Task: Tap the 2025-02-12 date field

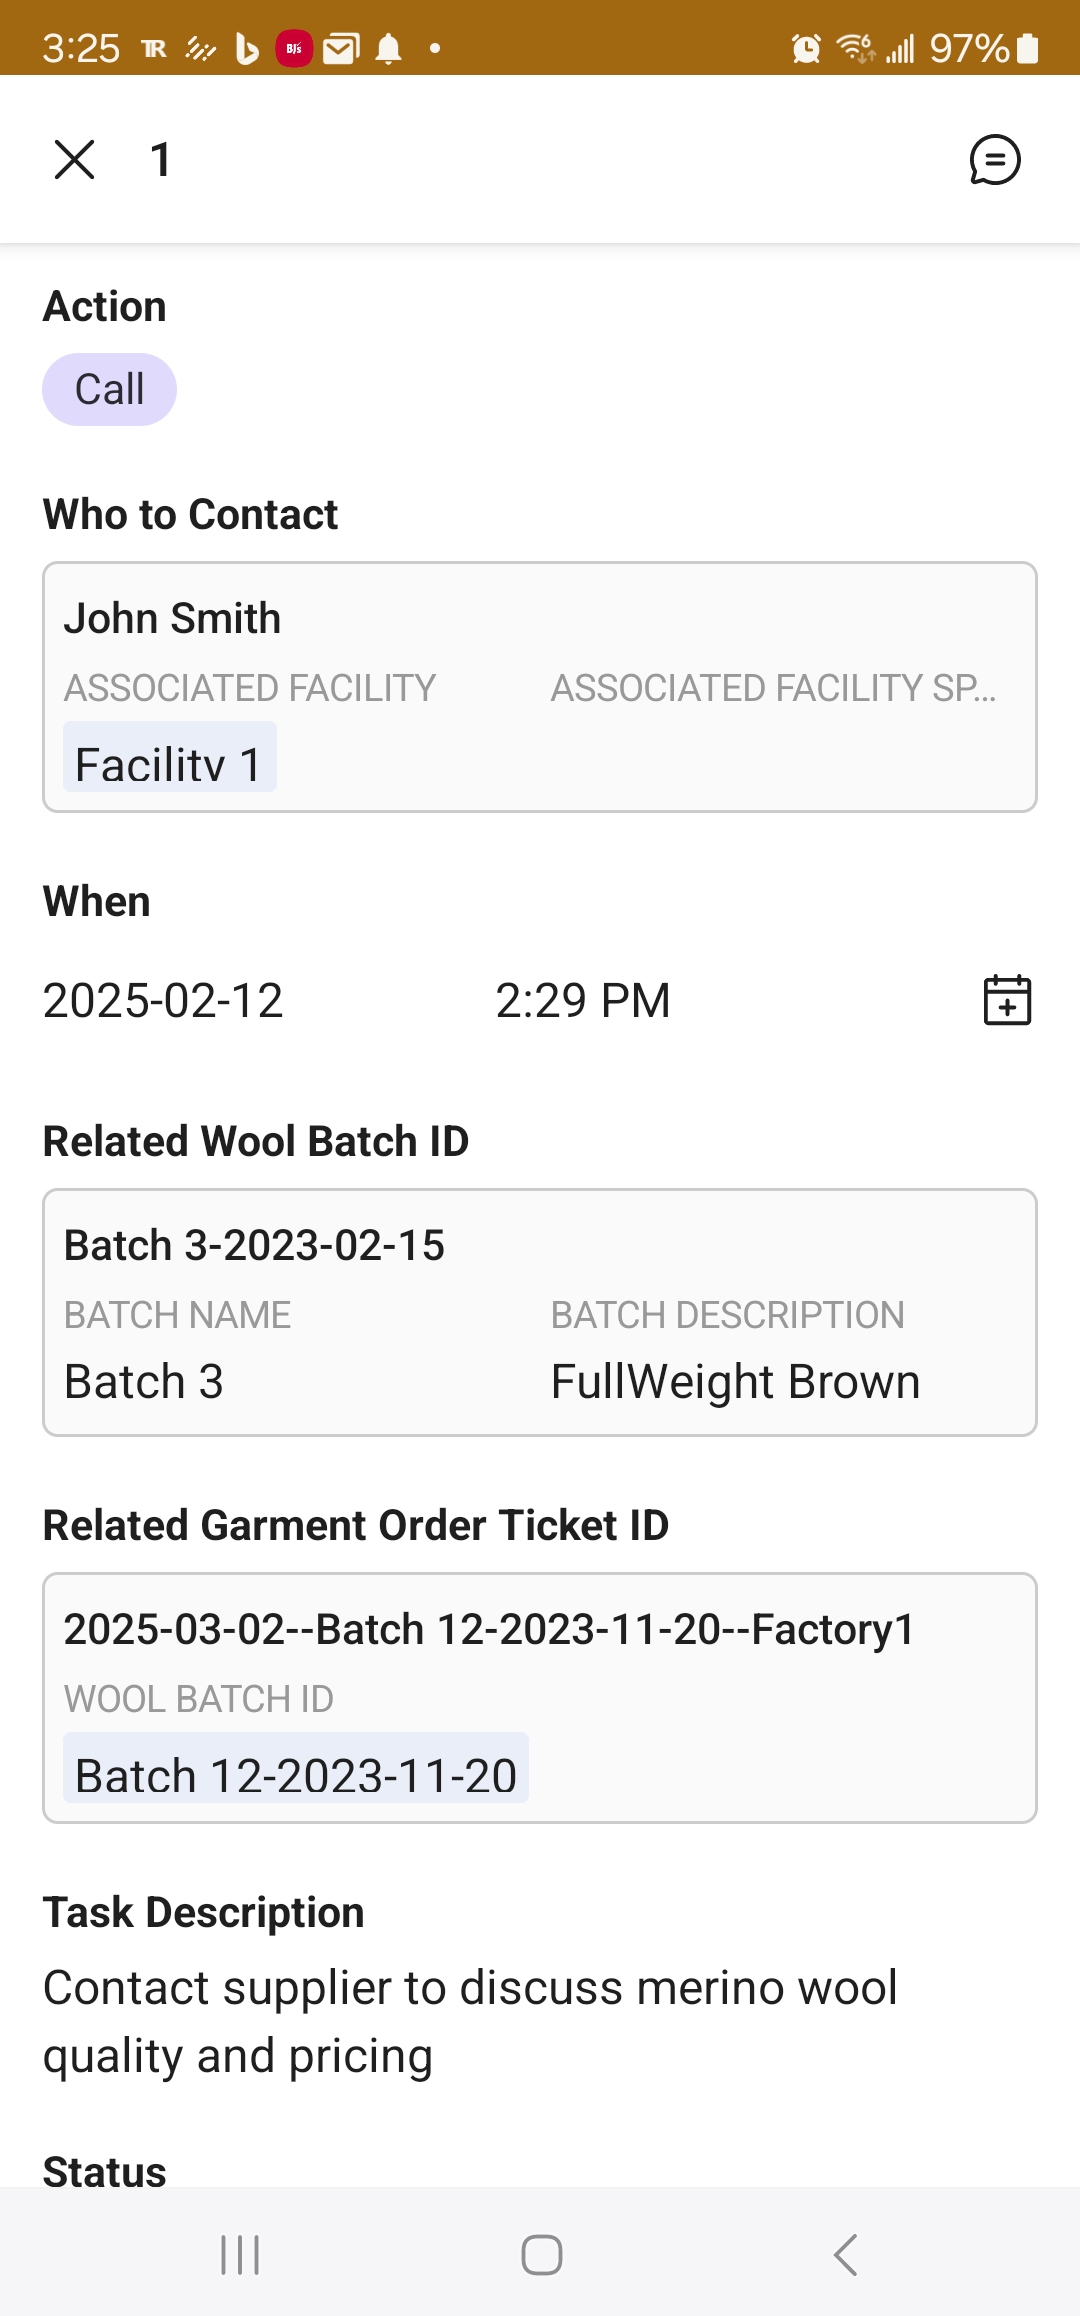Action: pyautogui.click(x=163, y=1001)
